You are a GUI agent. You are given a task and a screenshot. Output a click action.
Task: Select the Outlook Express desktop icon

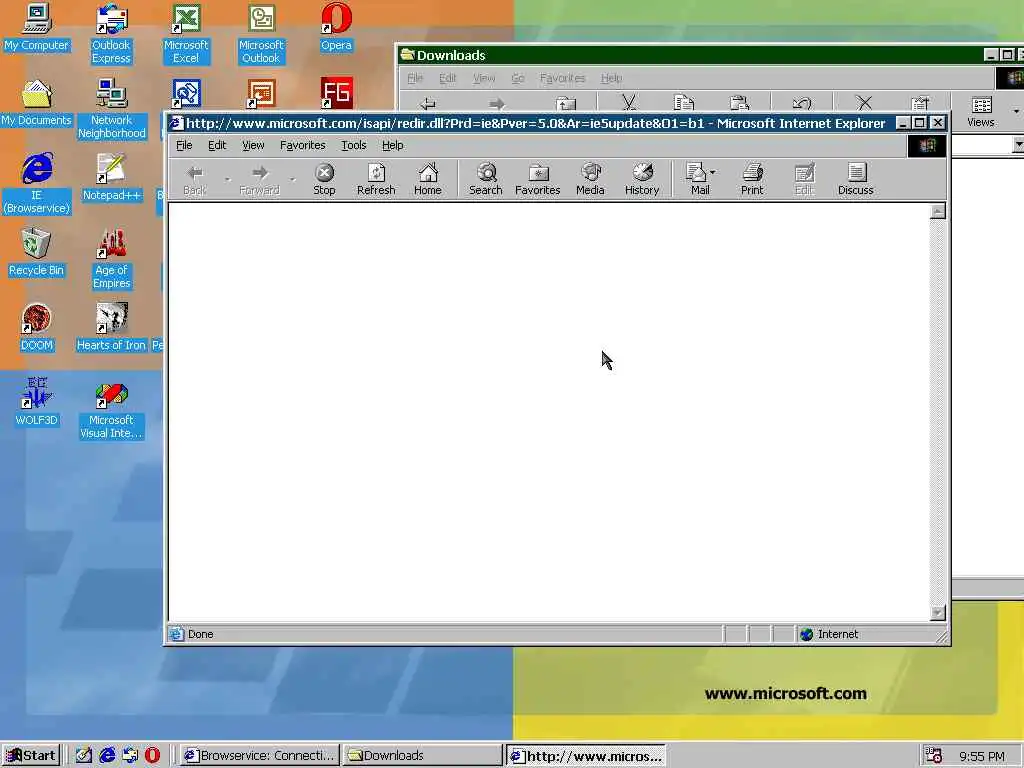pyautogui.click(x=111, y=34)
